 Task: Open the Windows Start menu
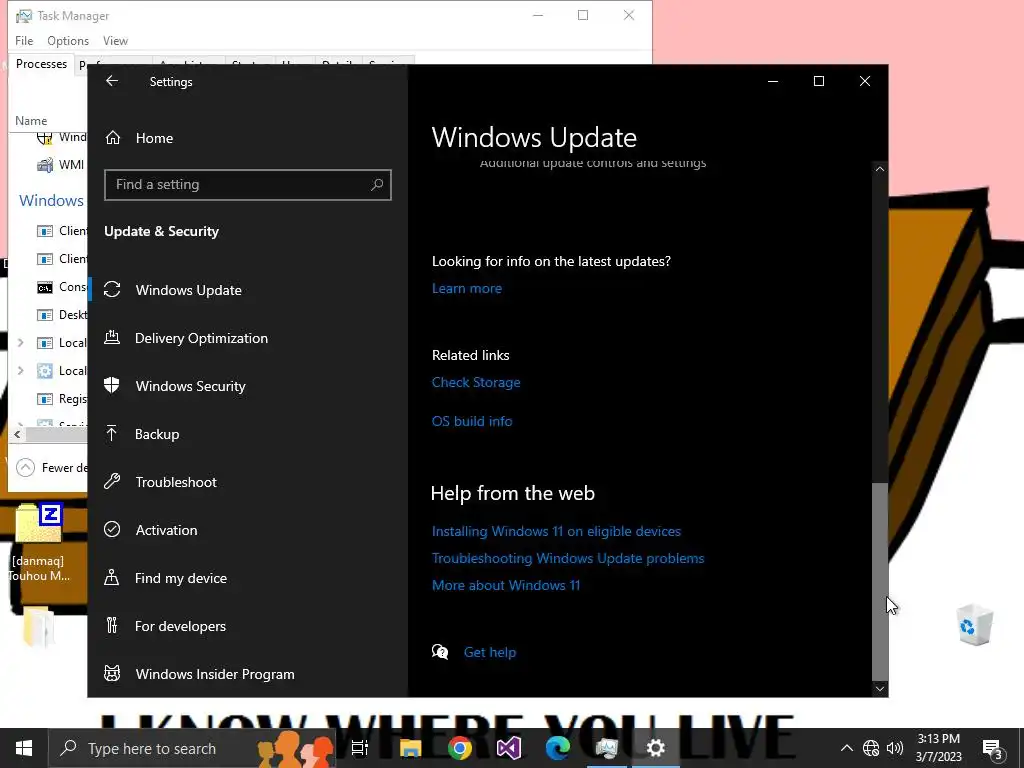coord(24,748)
